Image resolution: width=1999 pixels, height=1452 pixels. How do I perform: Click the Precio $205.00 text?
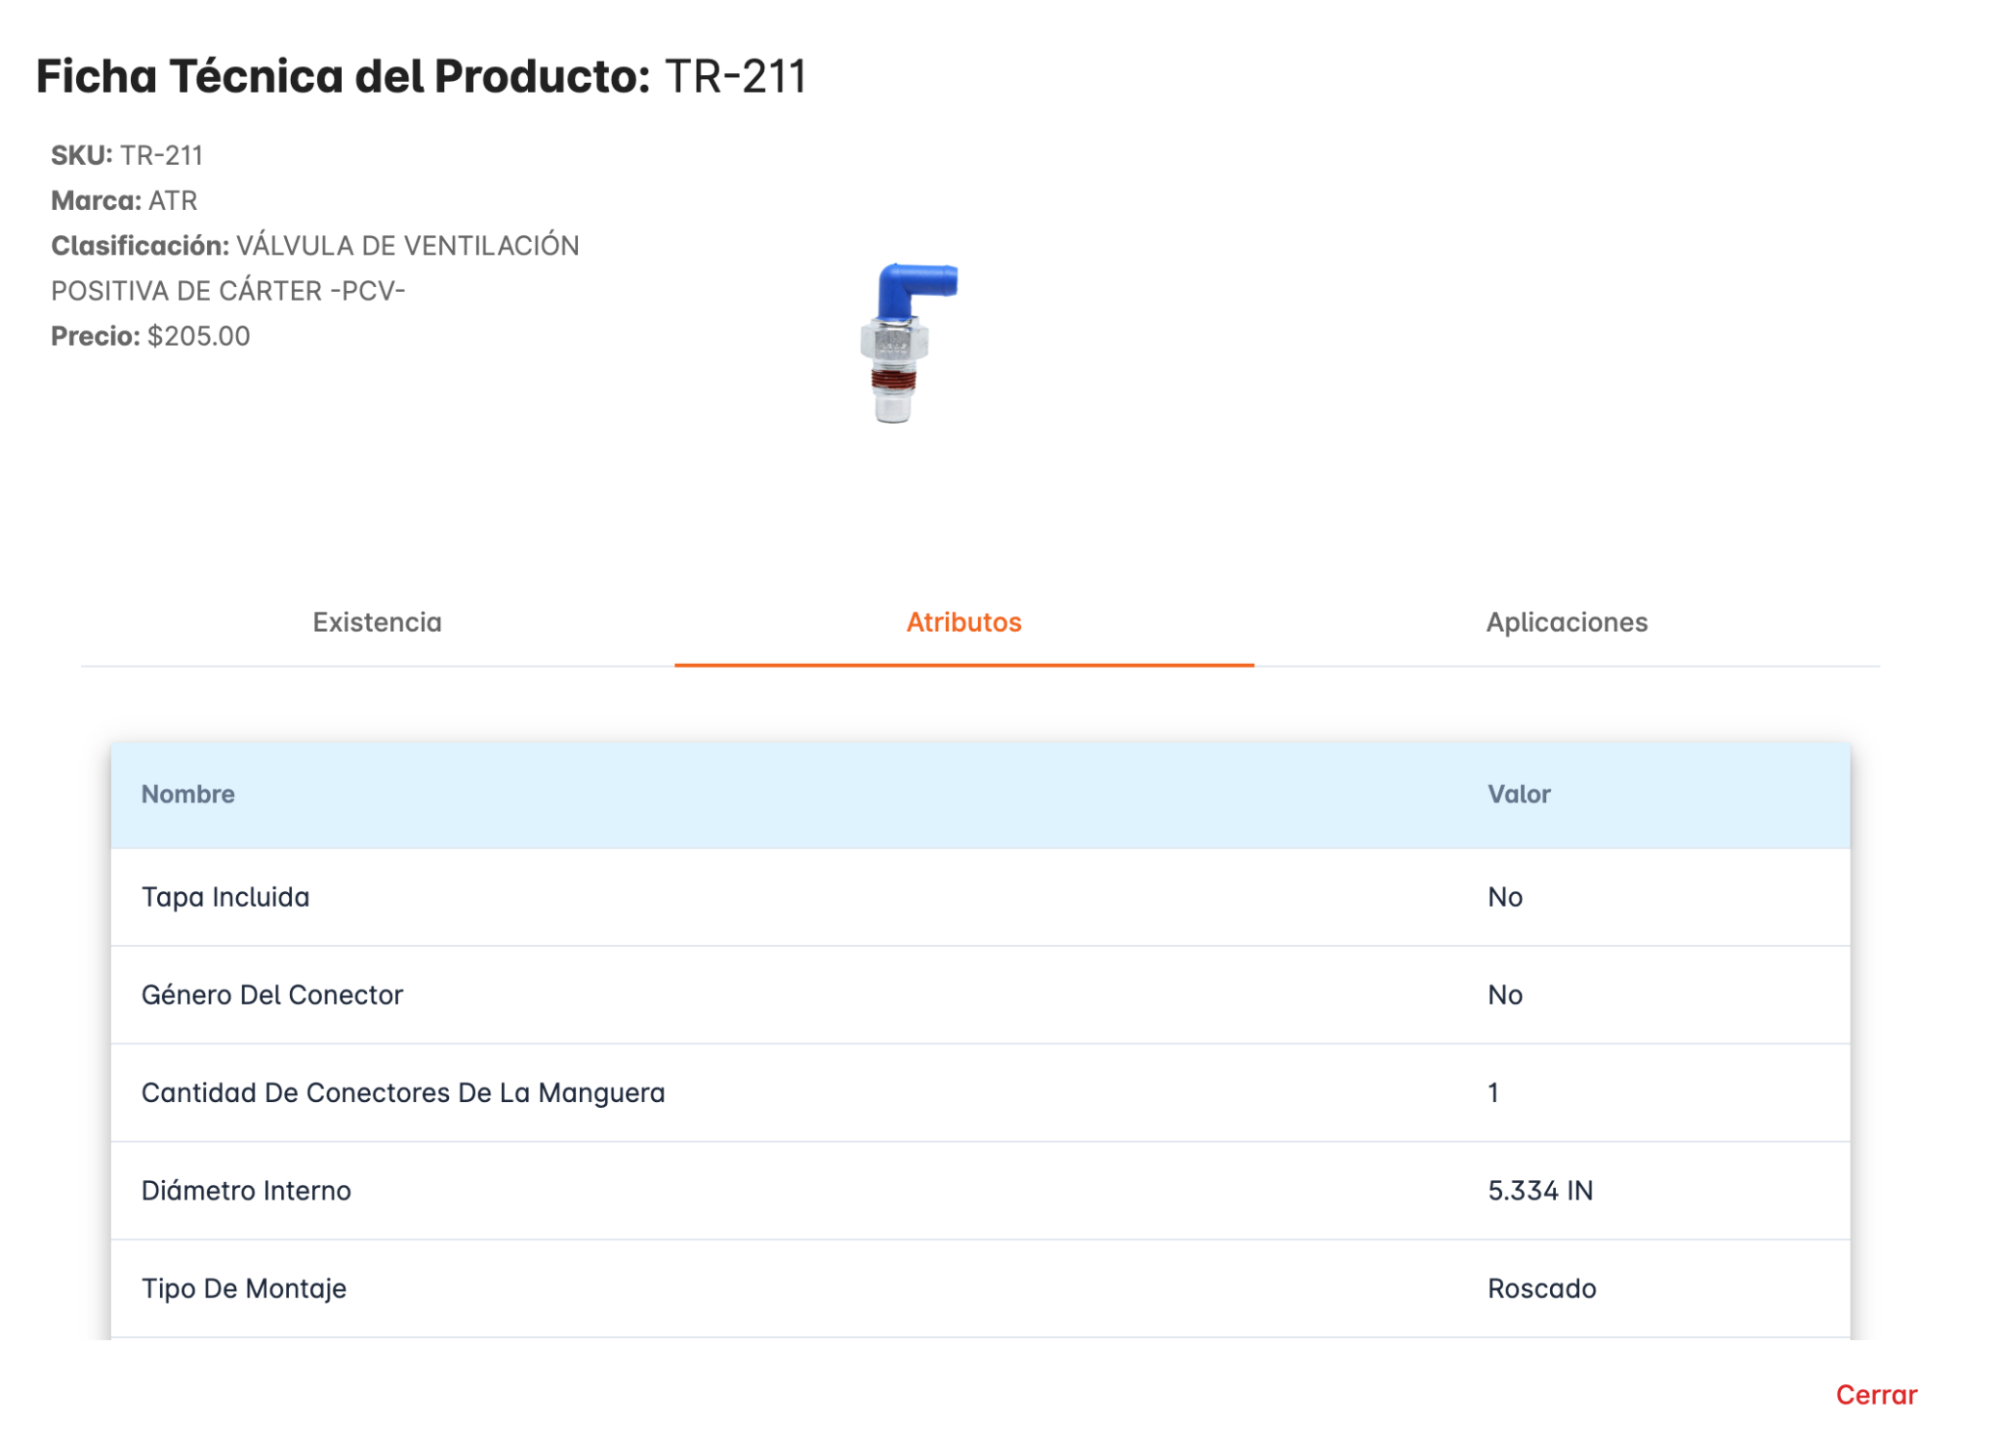tap(150, 336)
